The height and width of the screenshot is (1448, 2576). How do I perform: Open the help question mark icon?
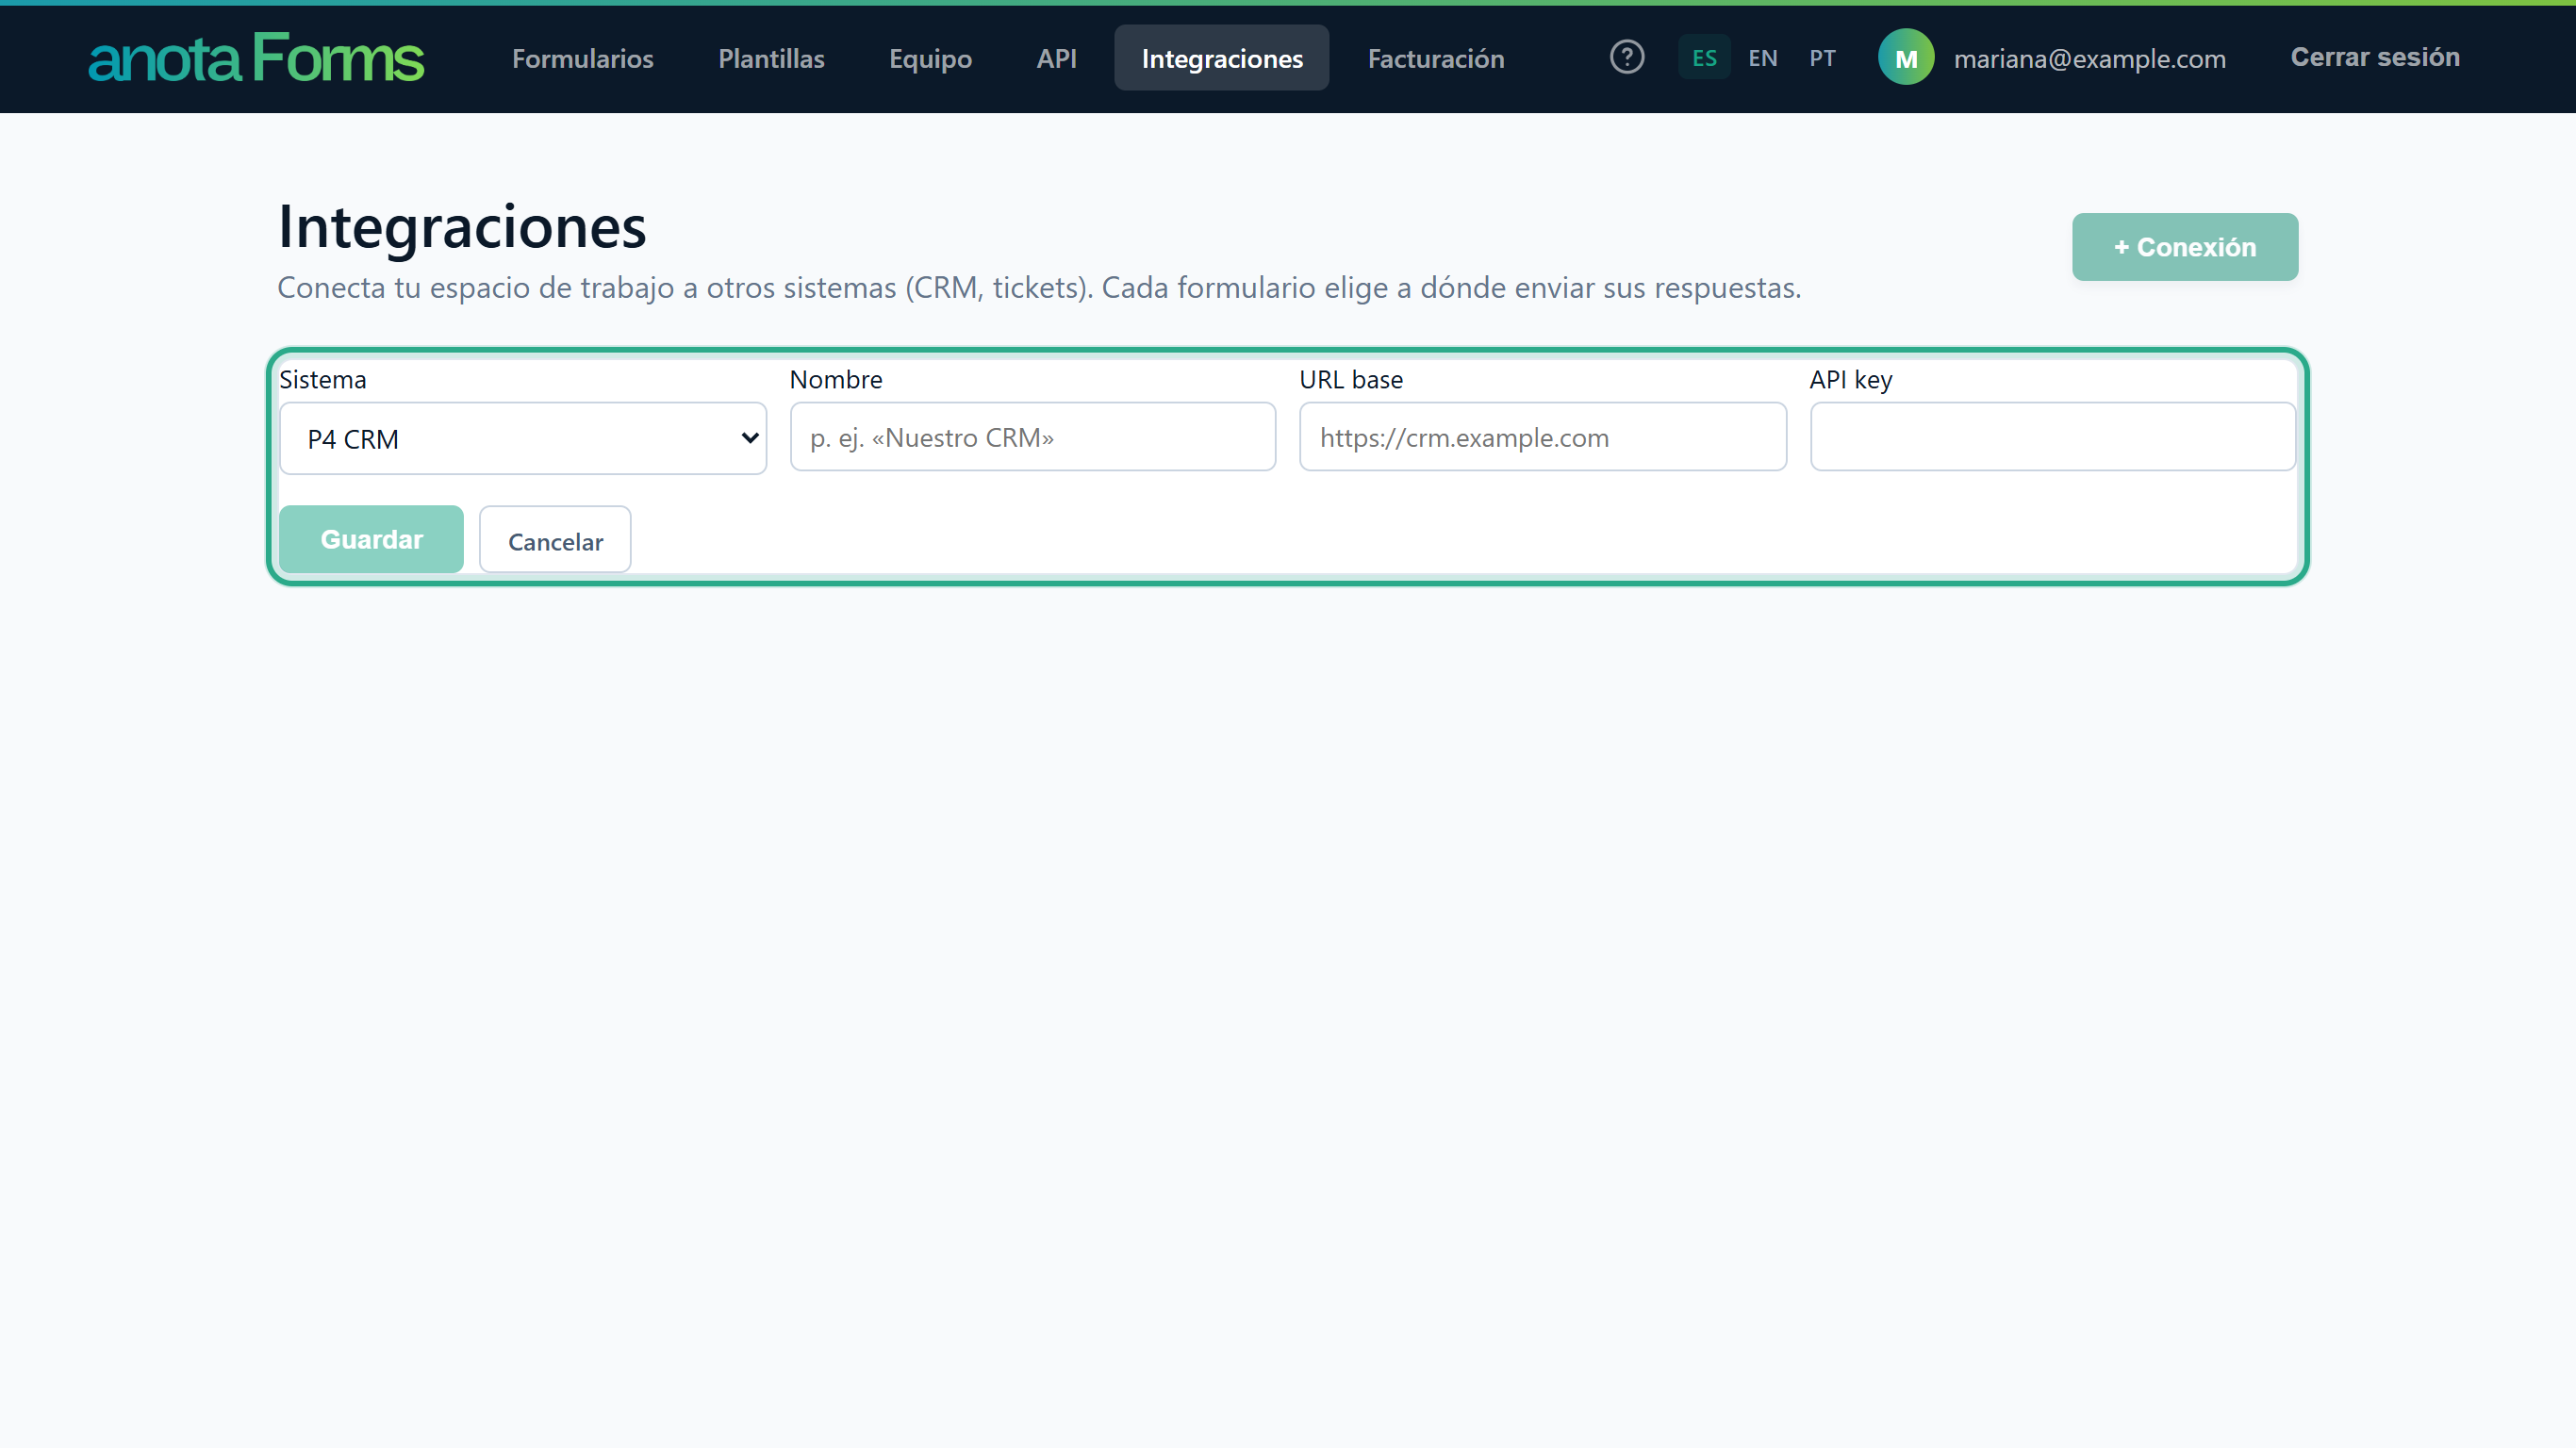click(x=1627, y=57)
